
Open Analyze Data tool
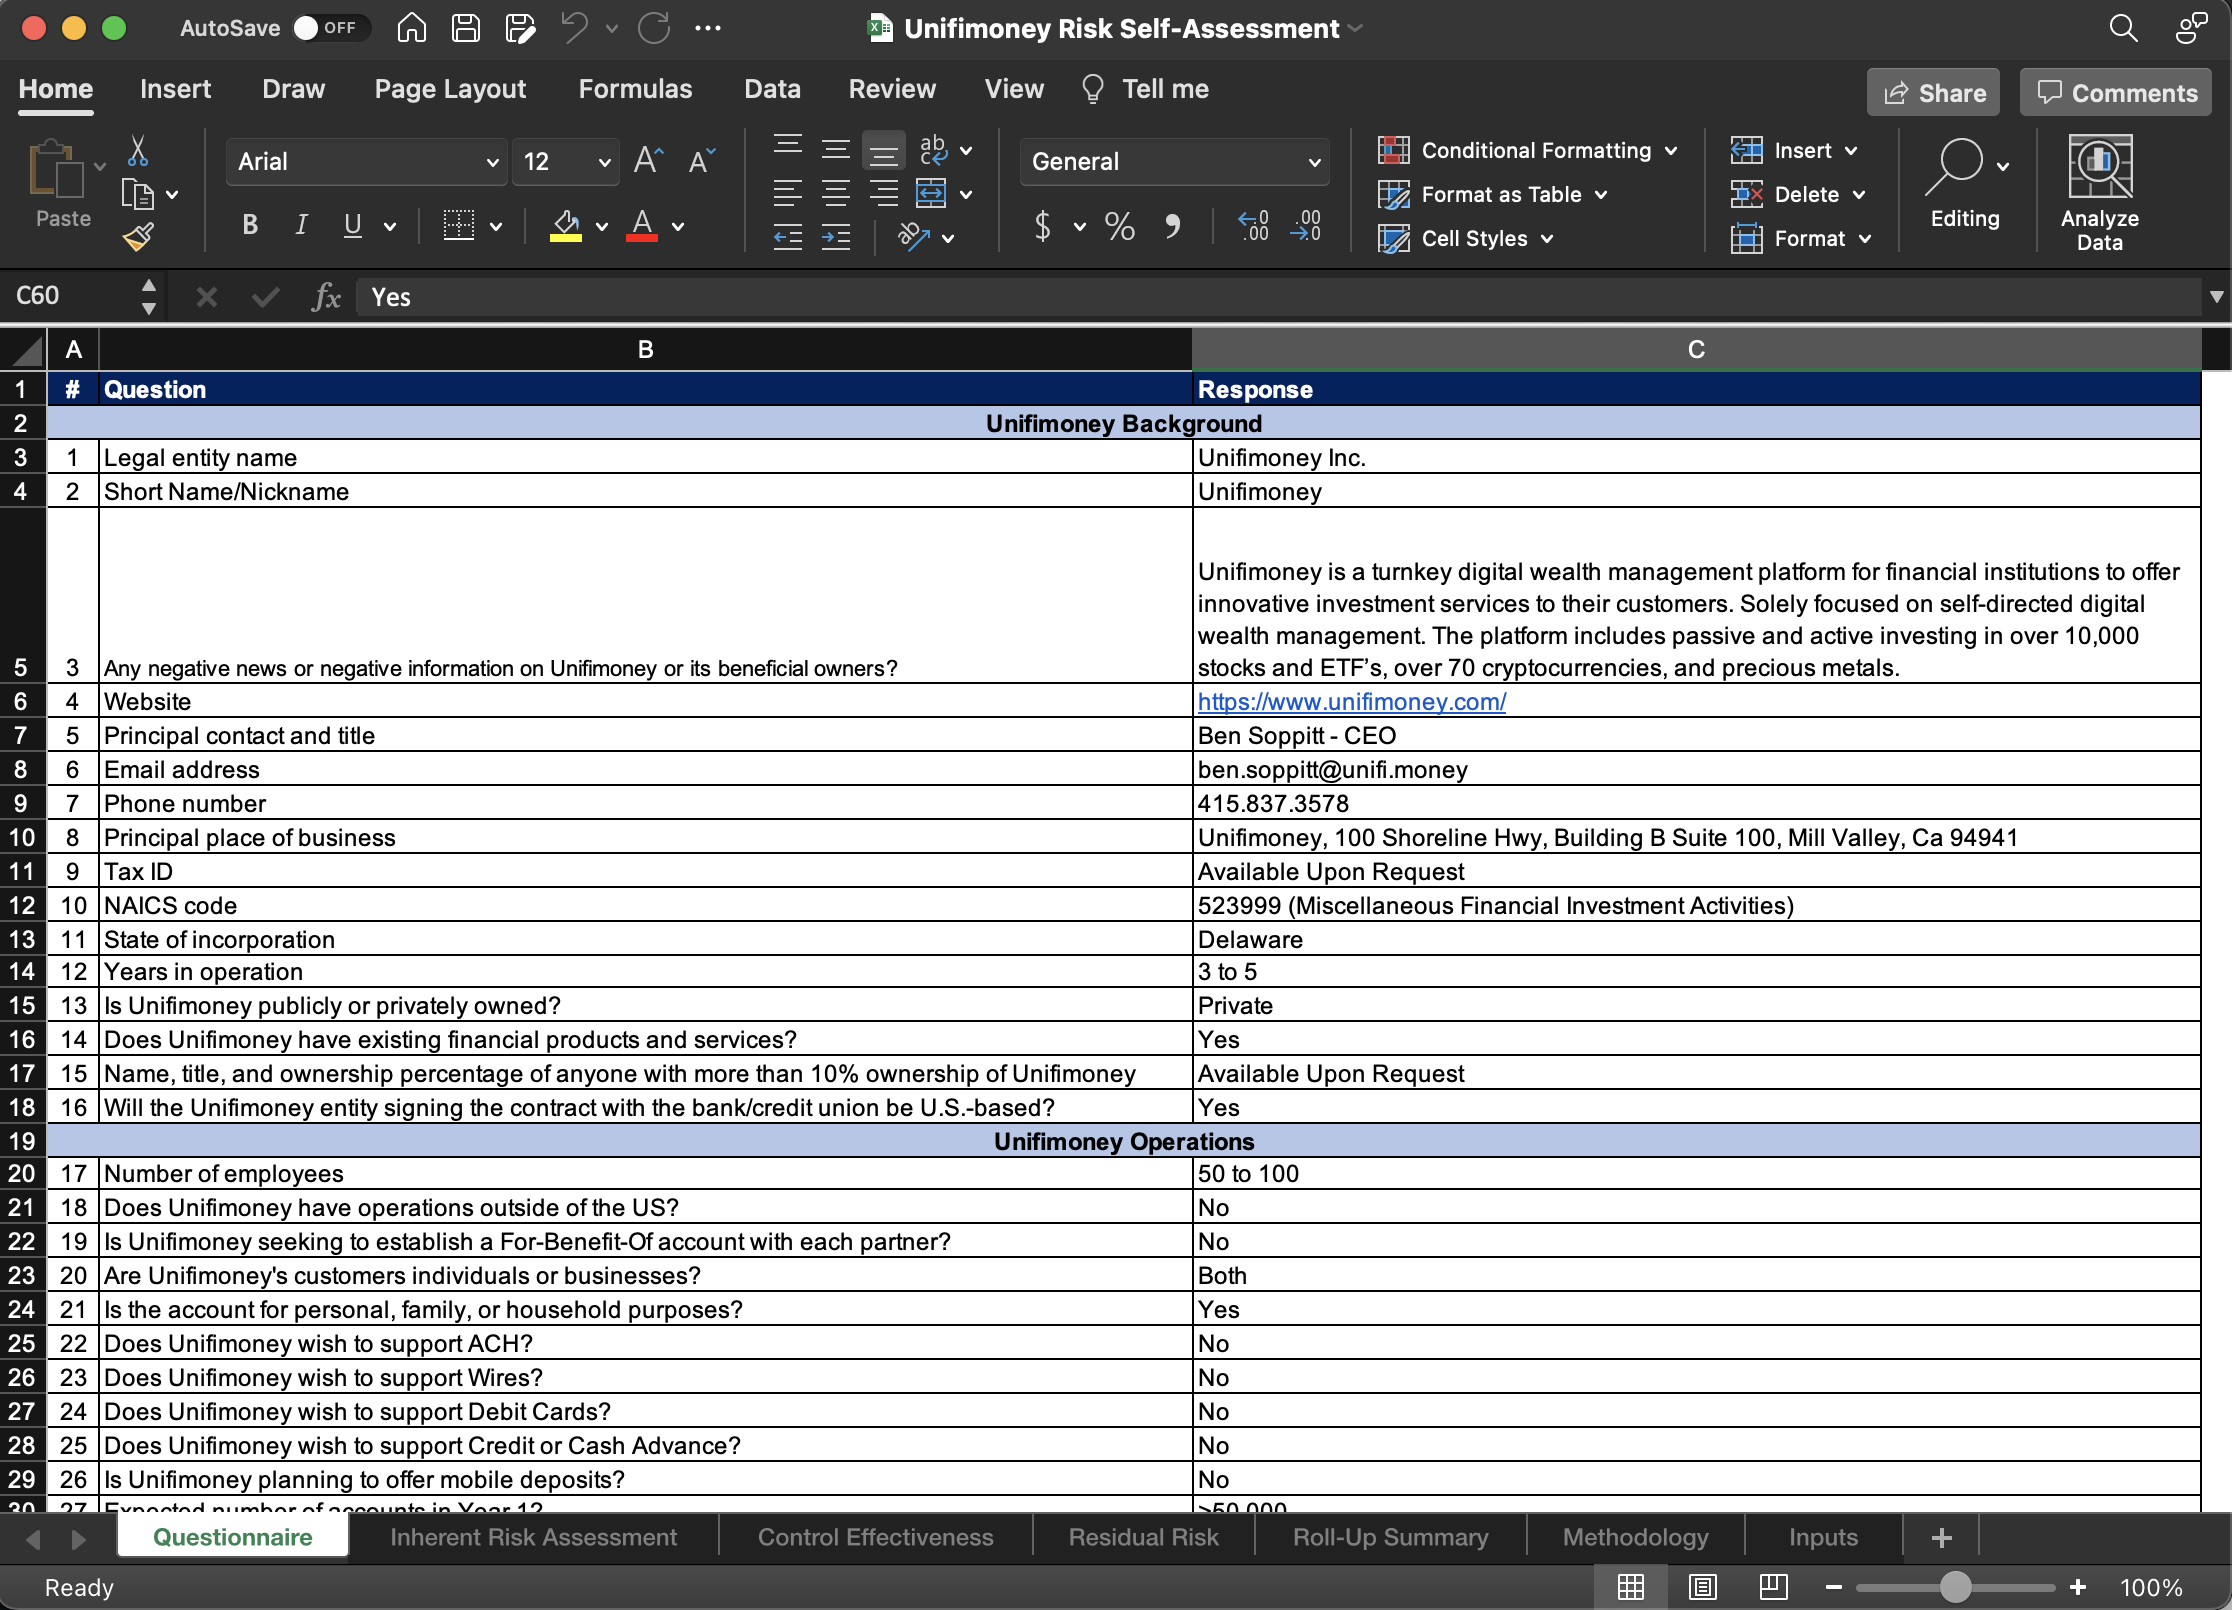pyautogui.click(x=2100, y=194)
